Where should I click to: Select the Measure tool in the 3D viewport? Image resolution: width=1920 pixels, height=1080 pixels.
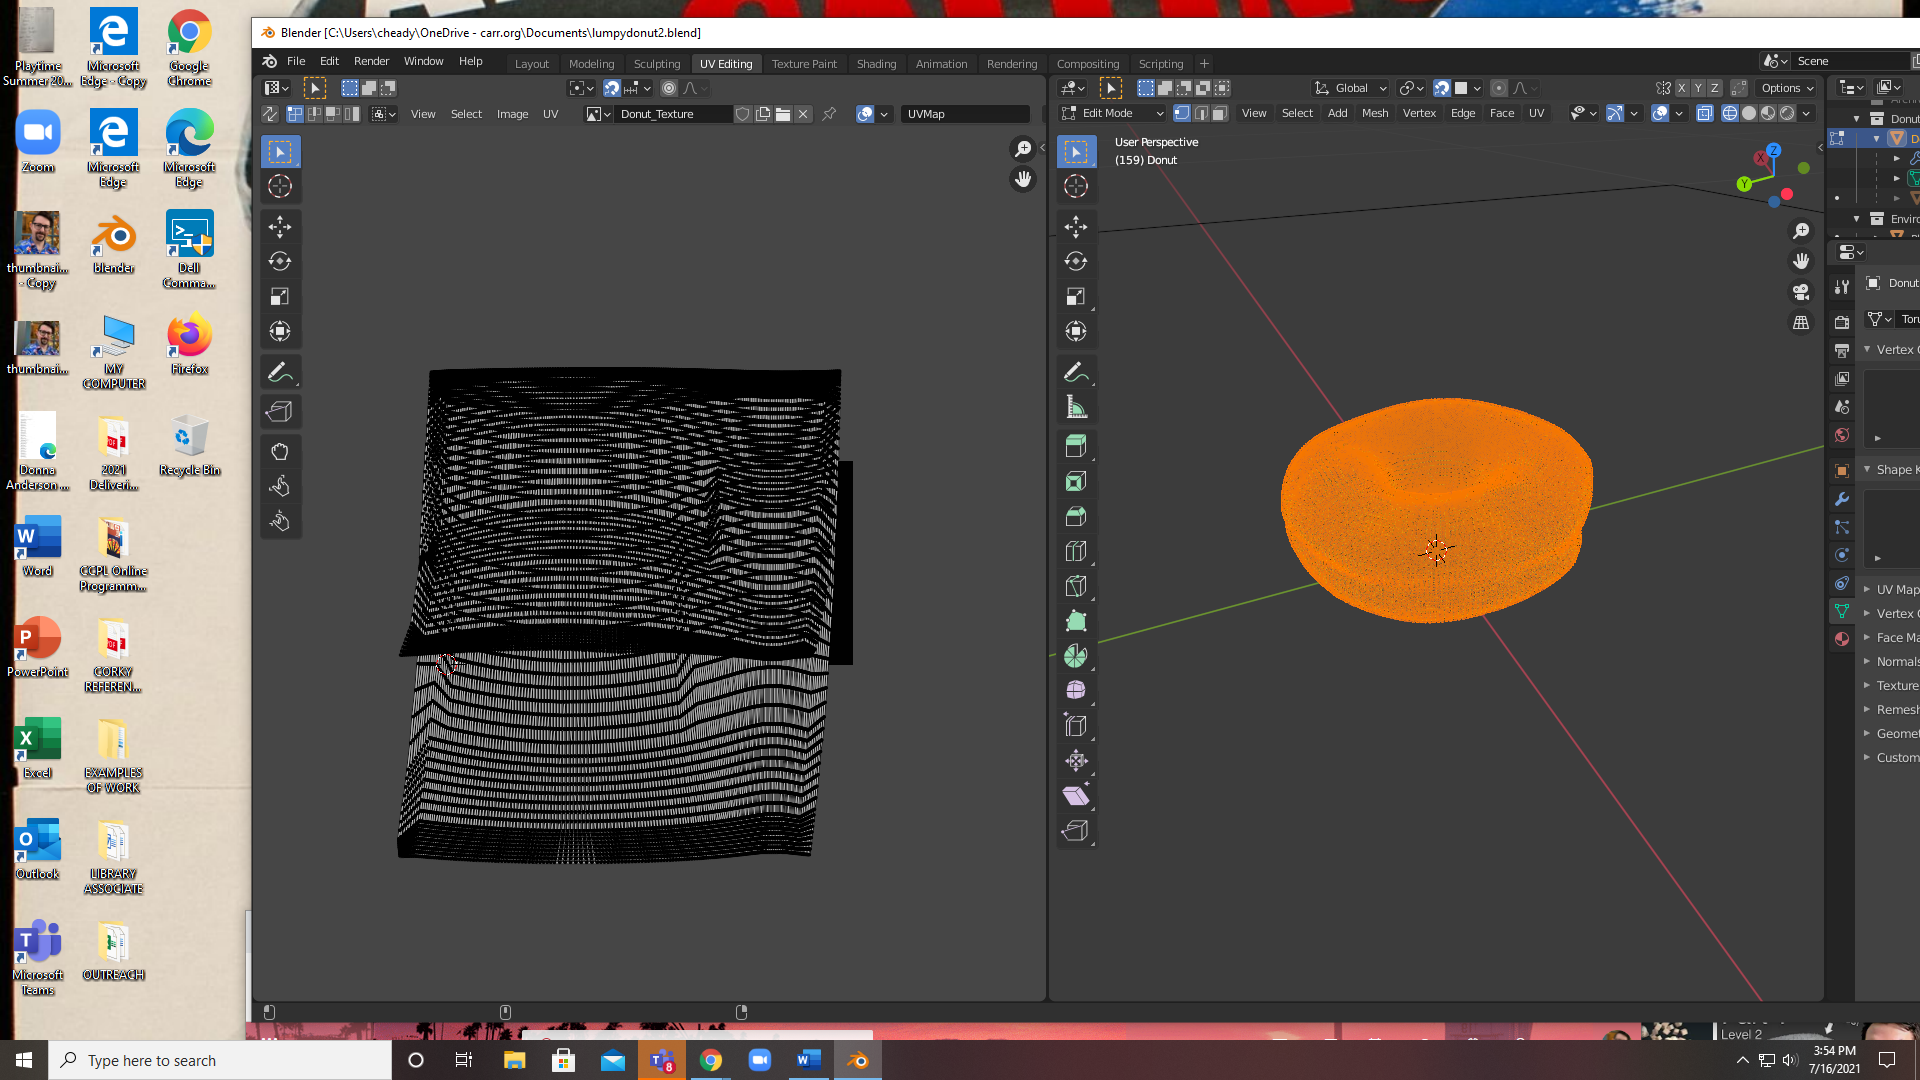point(1076,407)
